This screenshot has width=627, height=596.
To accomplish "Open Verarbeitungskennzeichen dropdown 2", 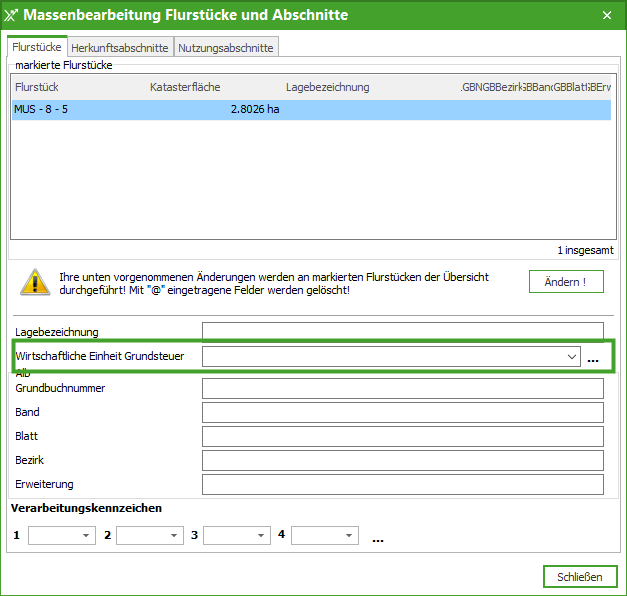I will pyautogui.click(x=172, y=536).
